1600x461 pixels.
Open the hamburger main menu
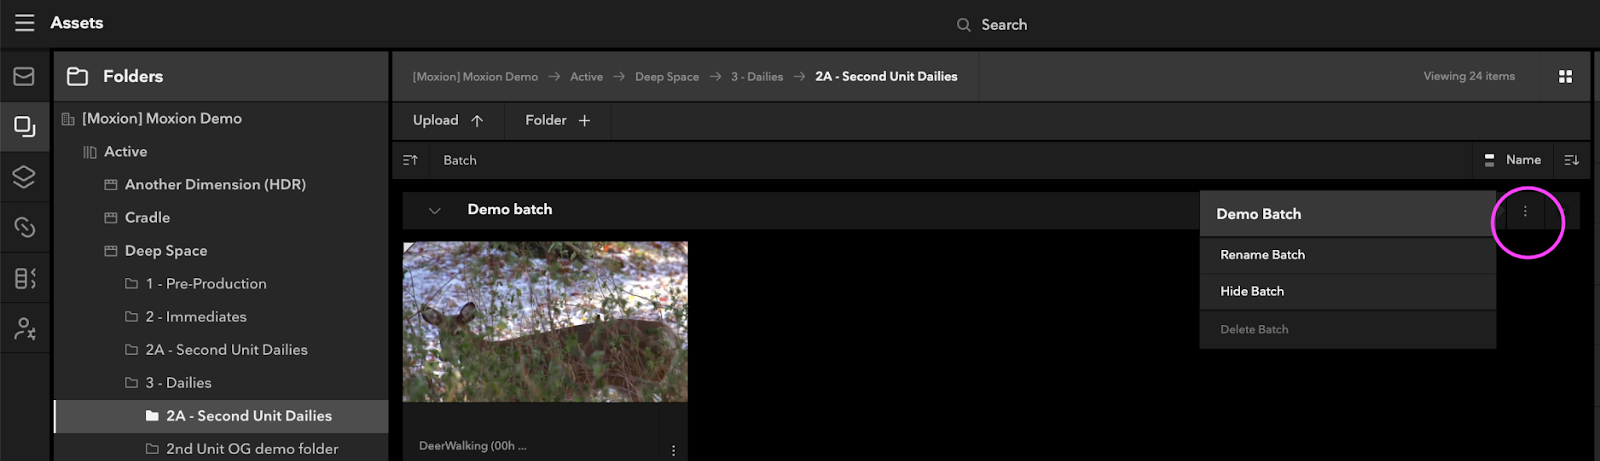tap(24, 23)
